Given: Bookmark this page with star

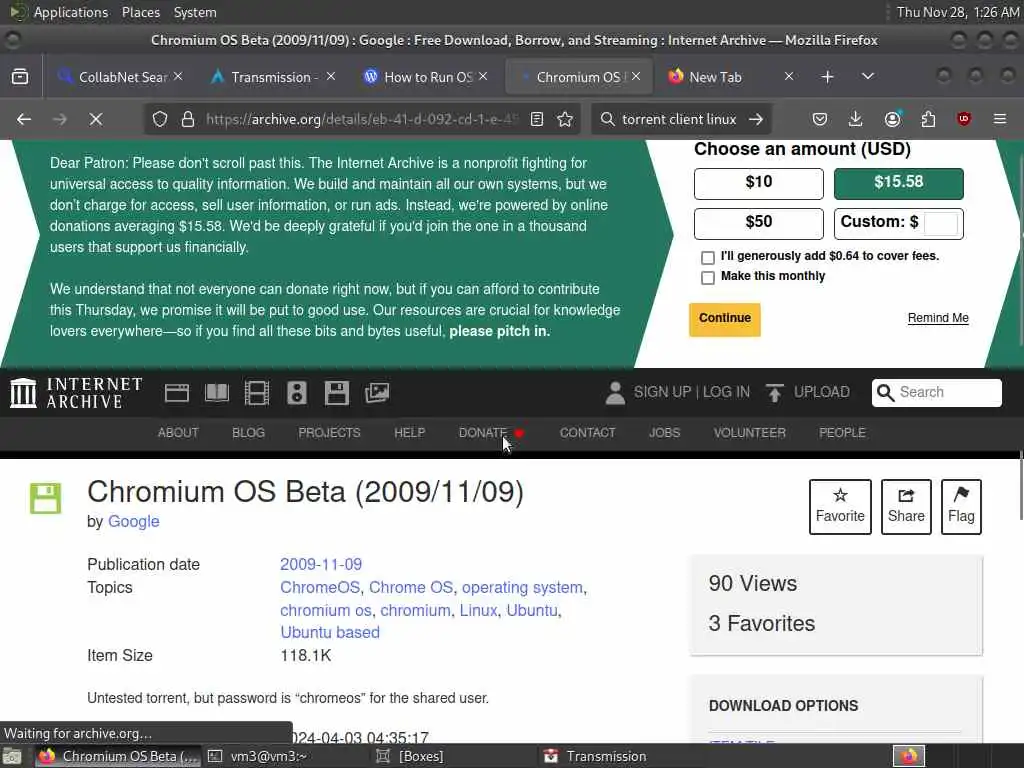Looking at the screenshot, I should pyautogui.click(x=565, y=120).
